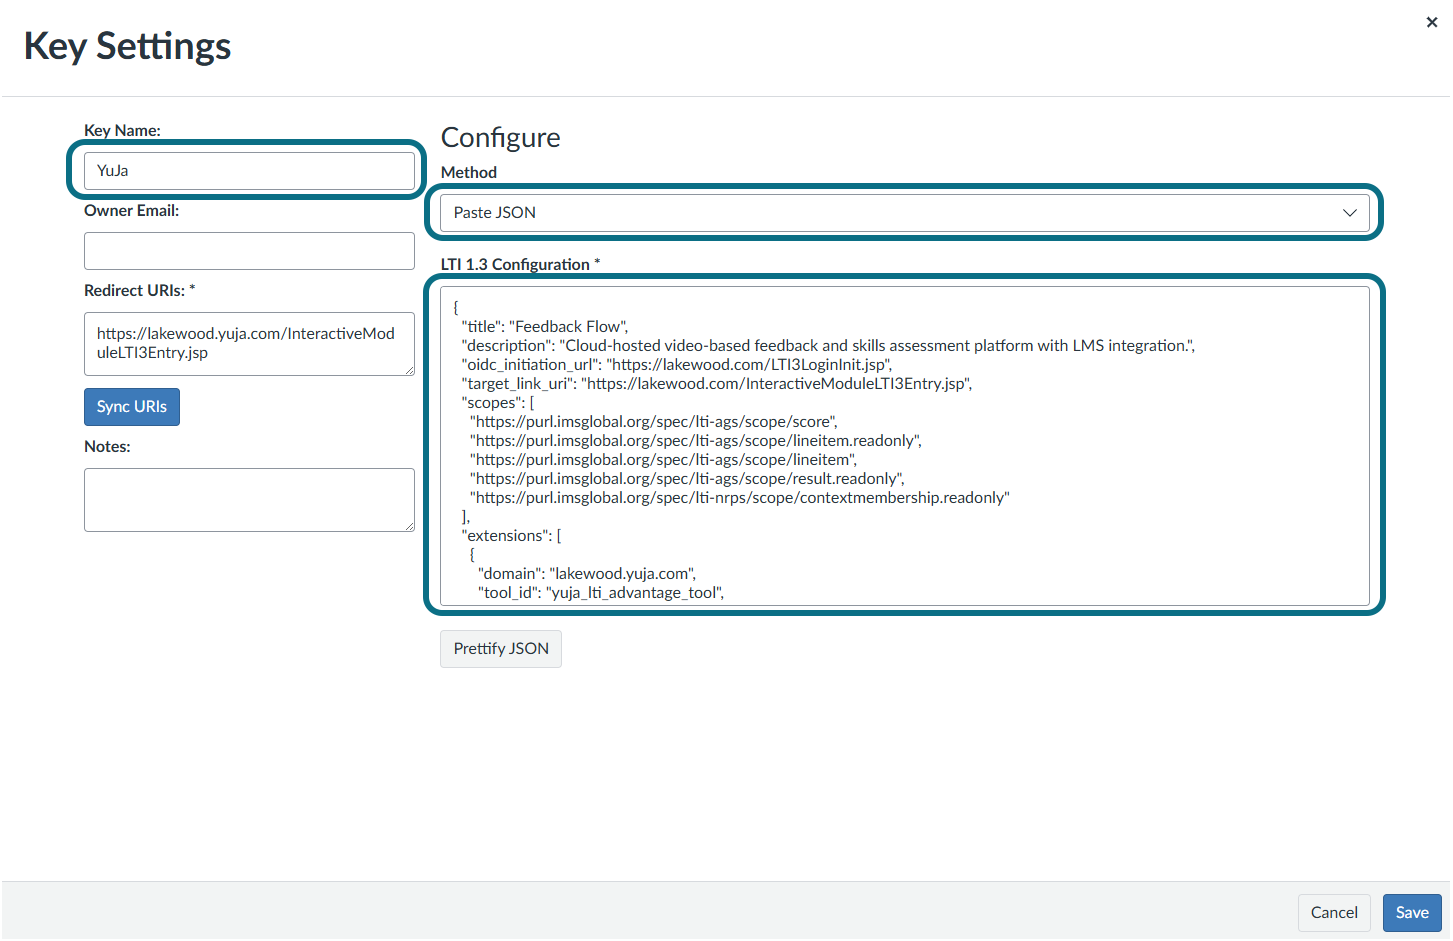Click the resize handle of Notes textarea

[x=409, y=526]
